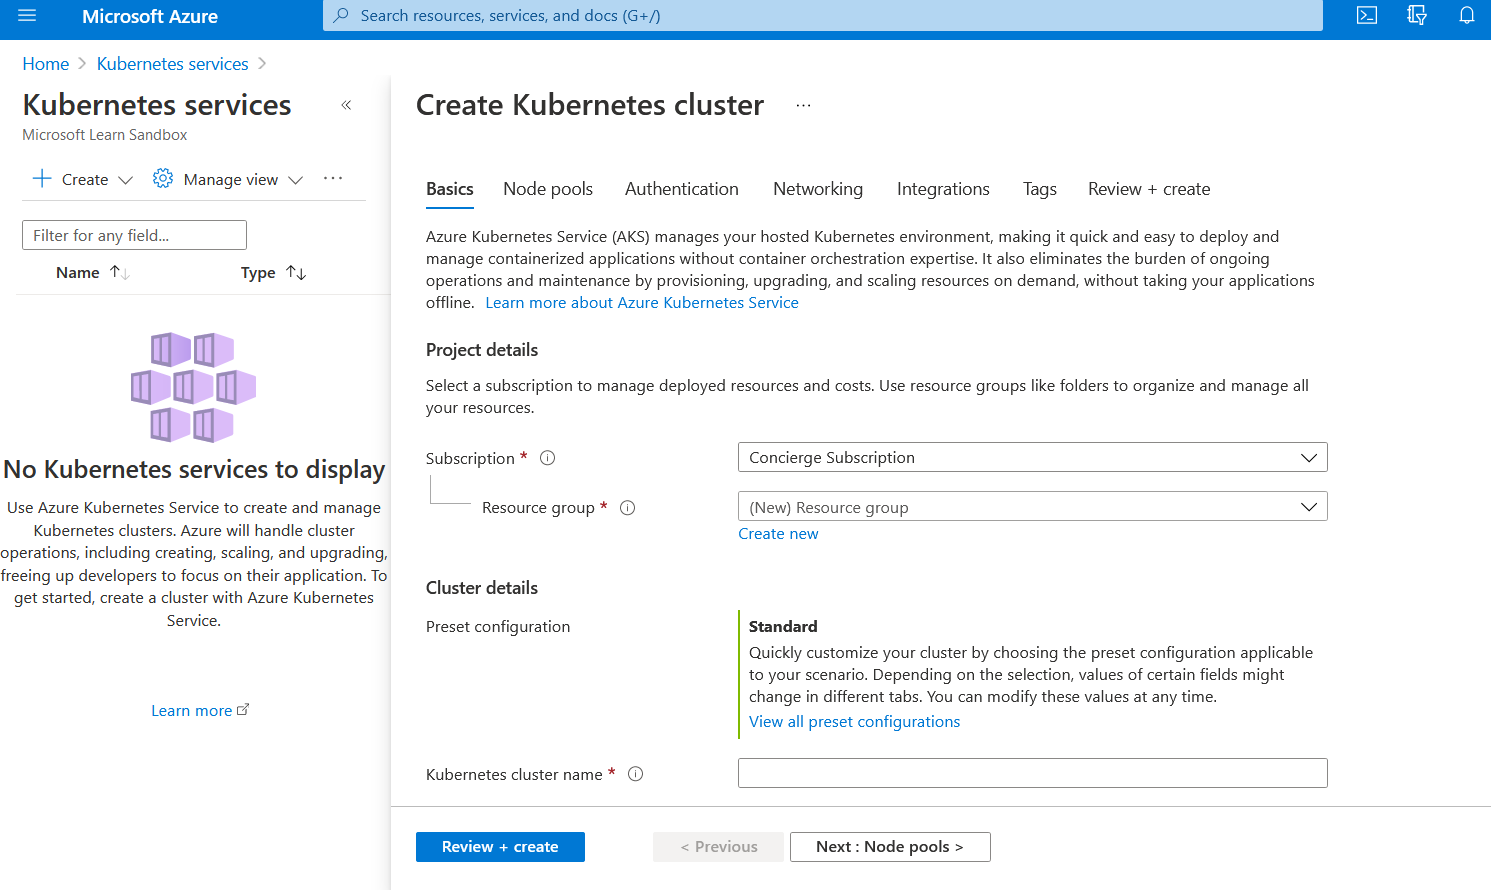Image resolution: width=1491 pixels, height=890 pixels.
Task: Click the external link icon beside Learn more
Action: (x=243, y=709)
